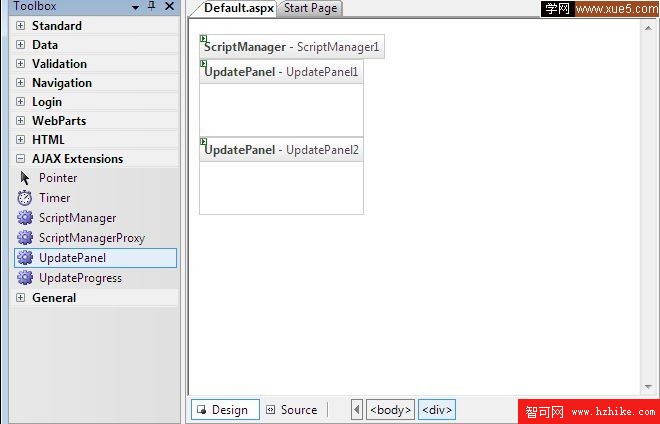This screenshot has height=424, width=660.
Task: Close the Toolbox panel
Action: coord(170,6)
